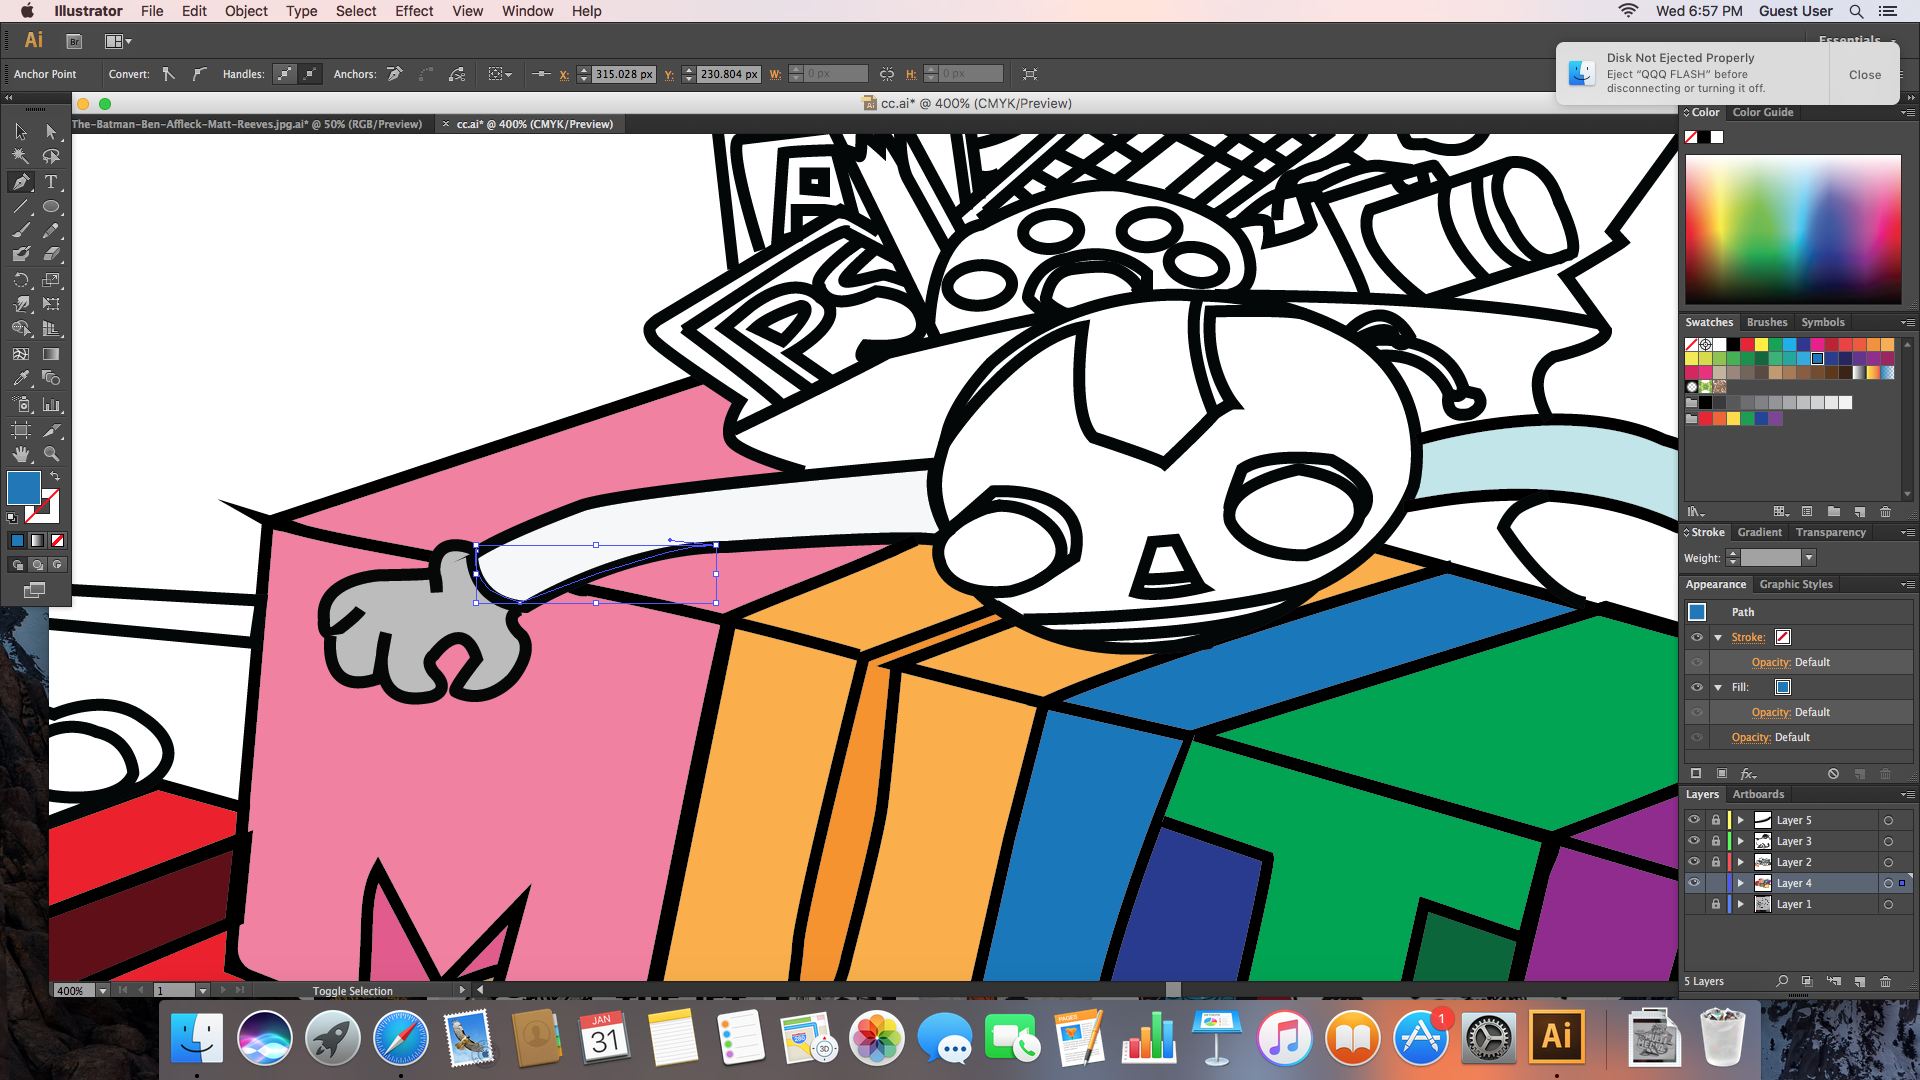Screen dimensions: 1920x1080
Task: Collapse Stroke attribute in Appearance panel
Action: tap(1719, 637)
